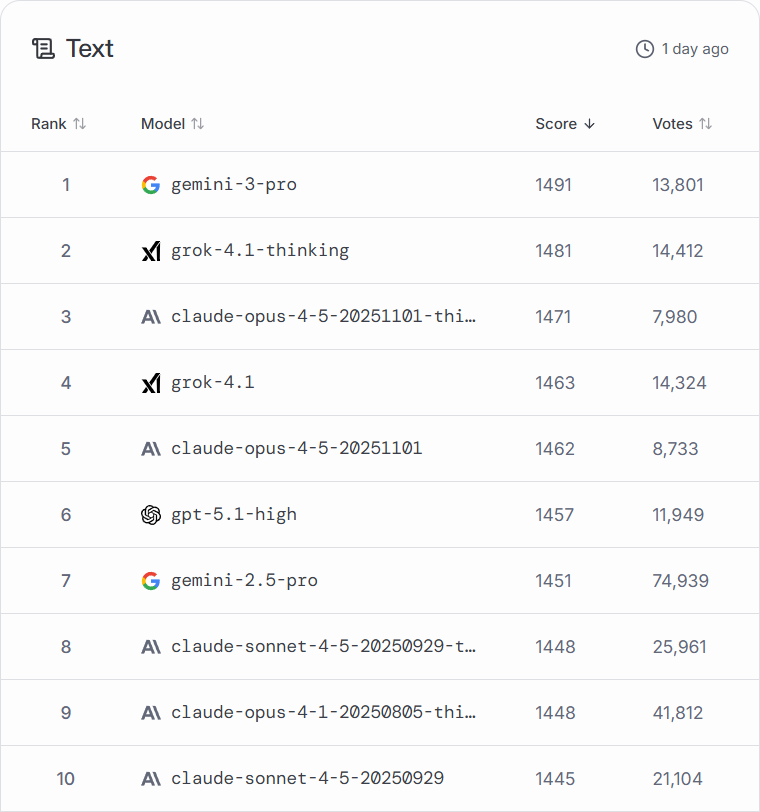Click the 1 day ago timestamp
The width and height of the screenshot is (760, 812).
tap(695, 49)
